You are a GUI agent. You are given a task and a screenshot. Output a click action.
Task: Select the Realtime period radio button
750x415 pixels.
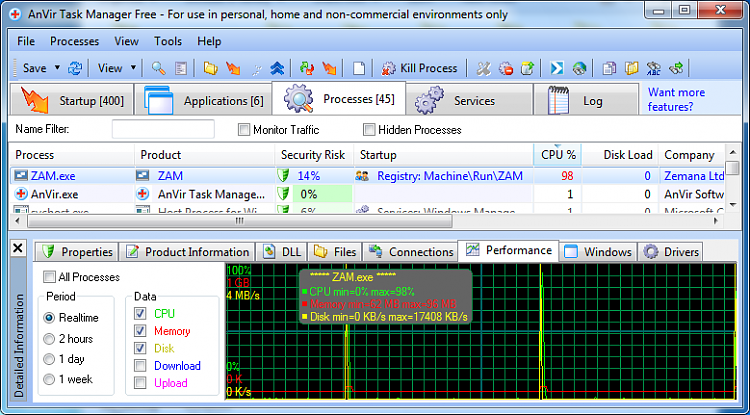tap(49, 317)
